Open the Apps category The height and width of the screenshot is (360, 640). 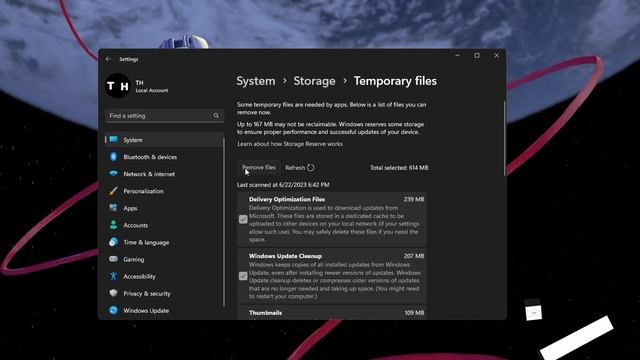[x=164, y=208]
